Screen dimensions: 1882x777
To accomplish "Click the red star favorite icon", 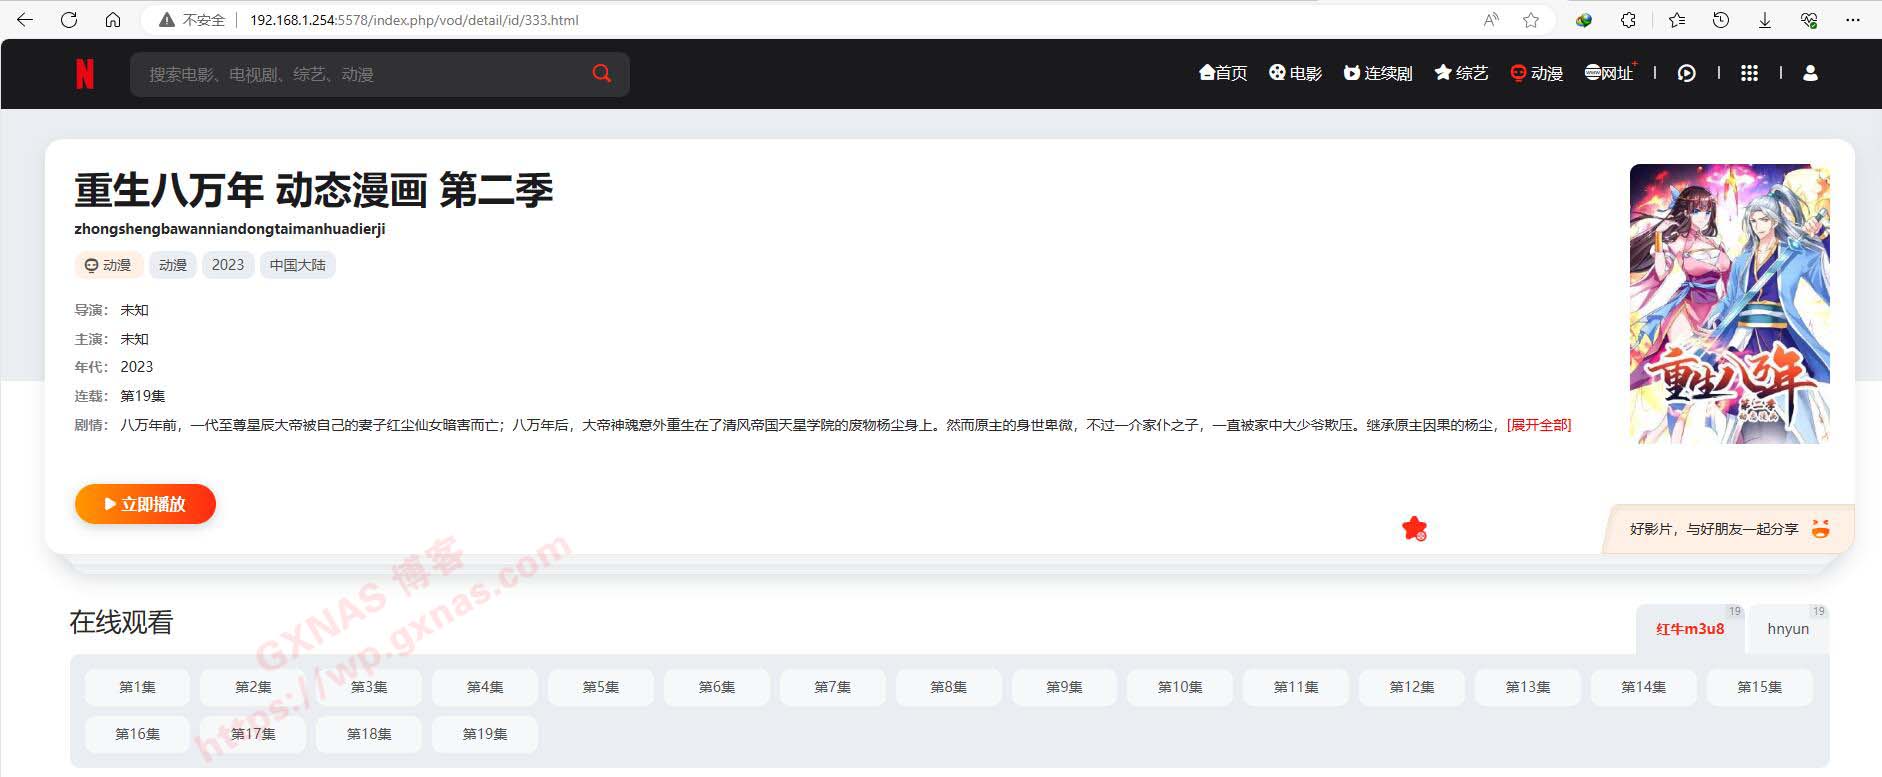I will [x=1414, y=528].
